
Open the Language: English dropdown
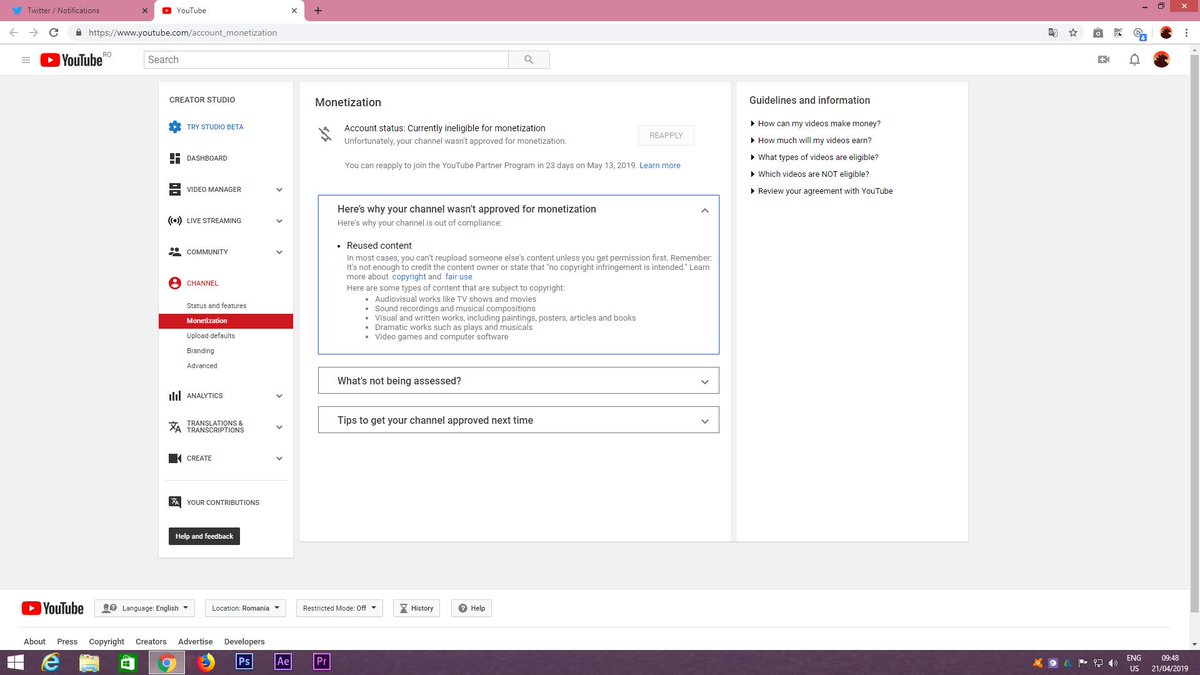(146, 608)
